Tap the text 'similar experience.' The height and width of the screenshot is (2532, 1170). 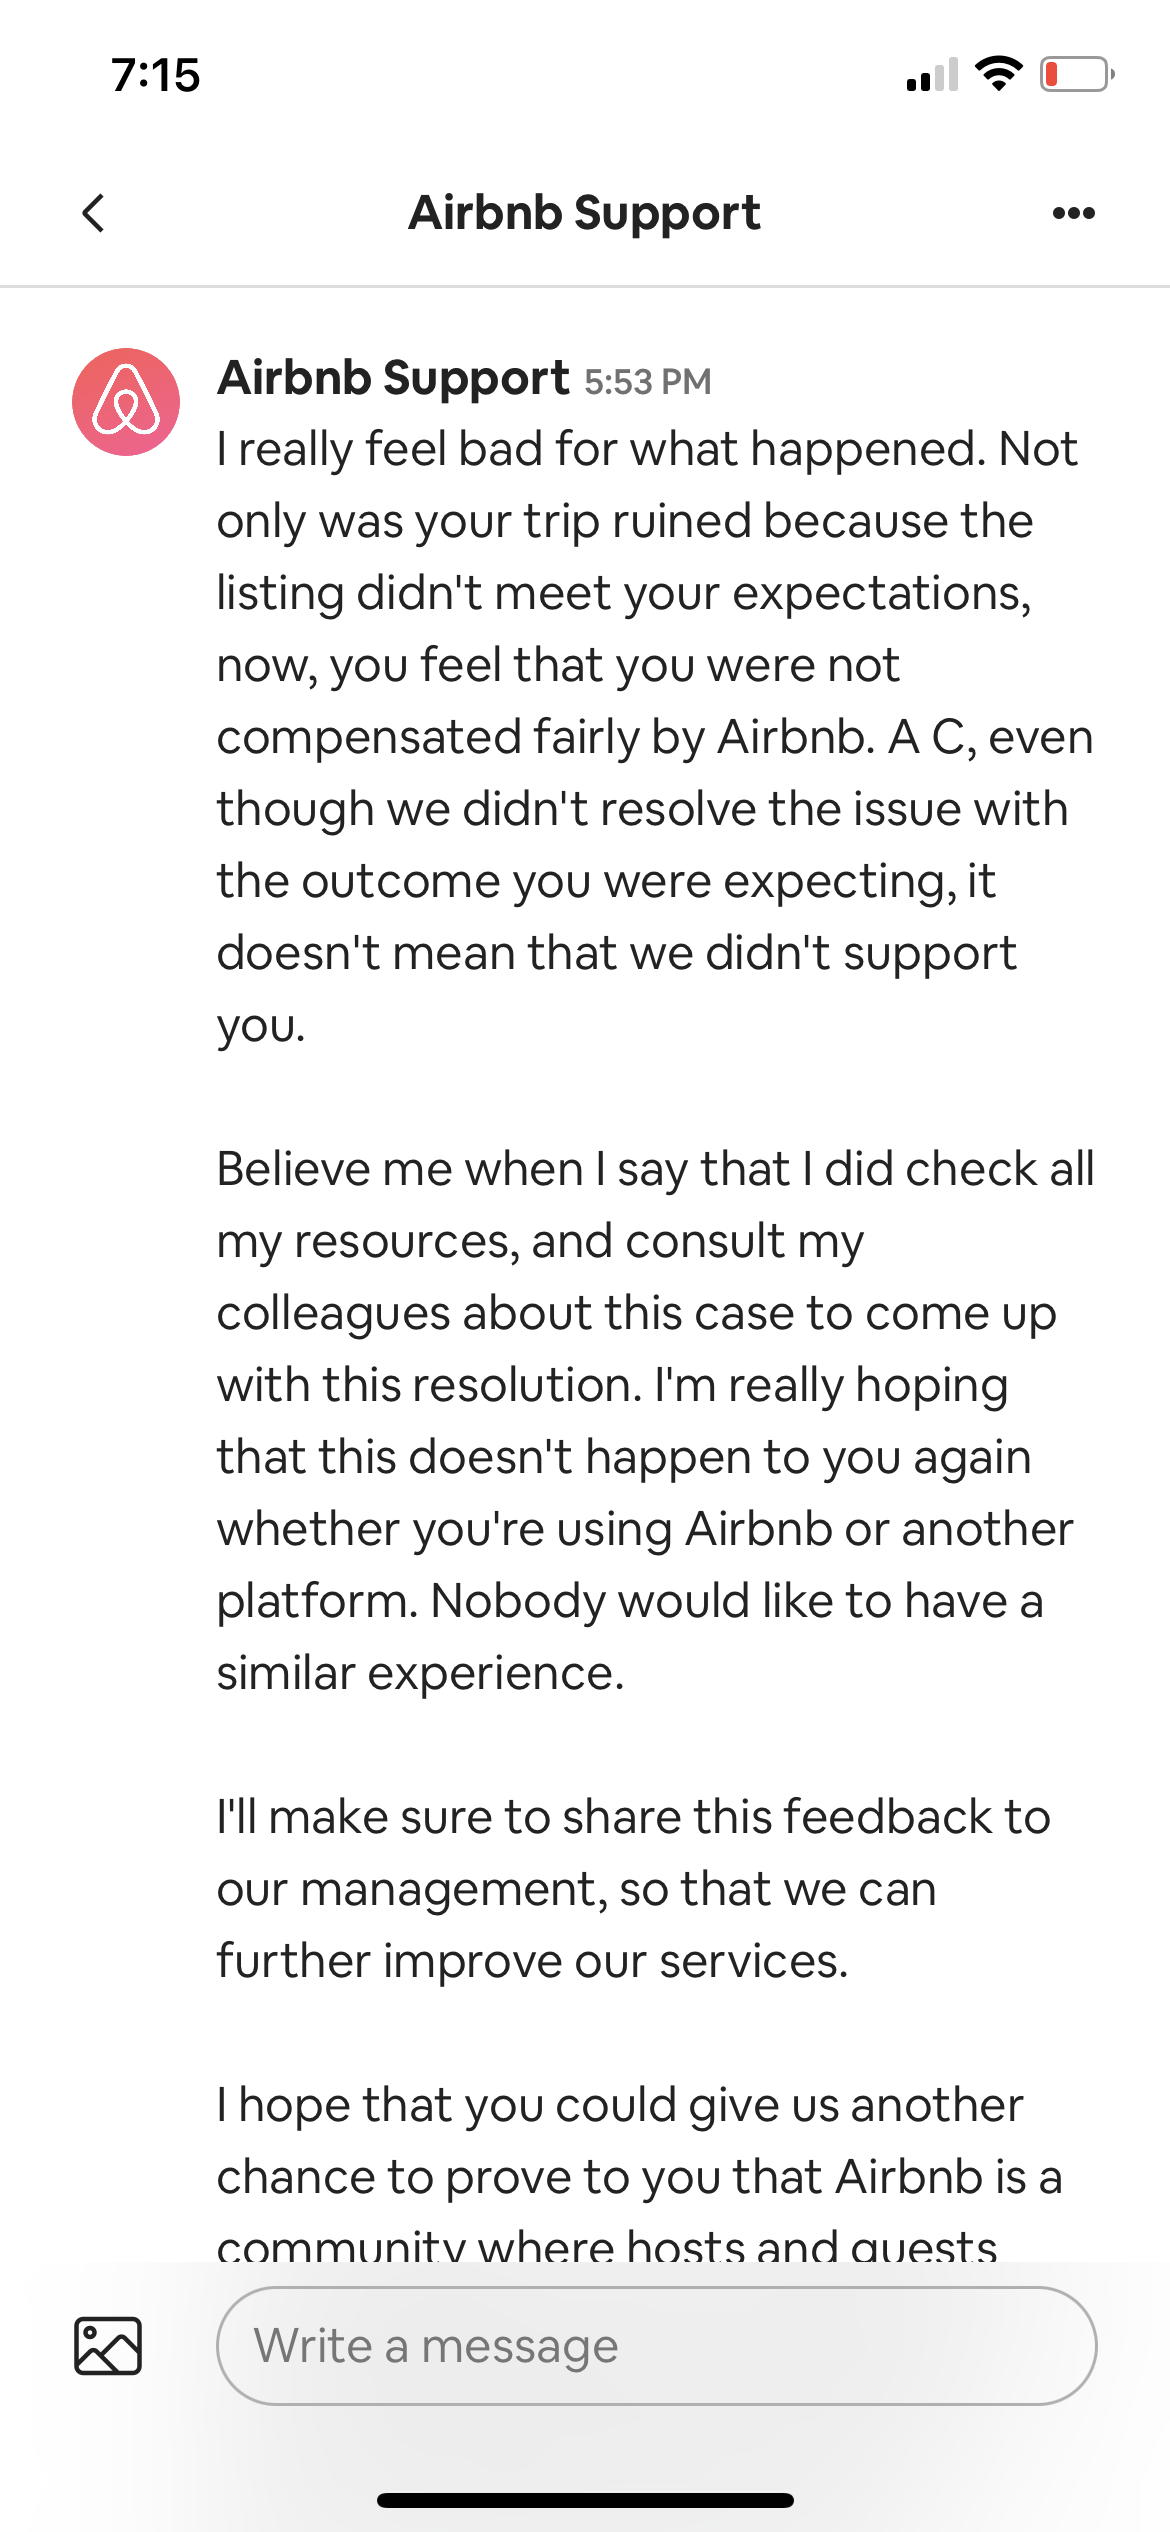(421, 1672)
